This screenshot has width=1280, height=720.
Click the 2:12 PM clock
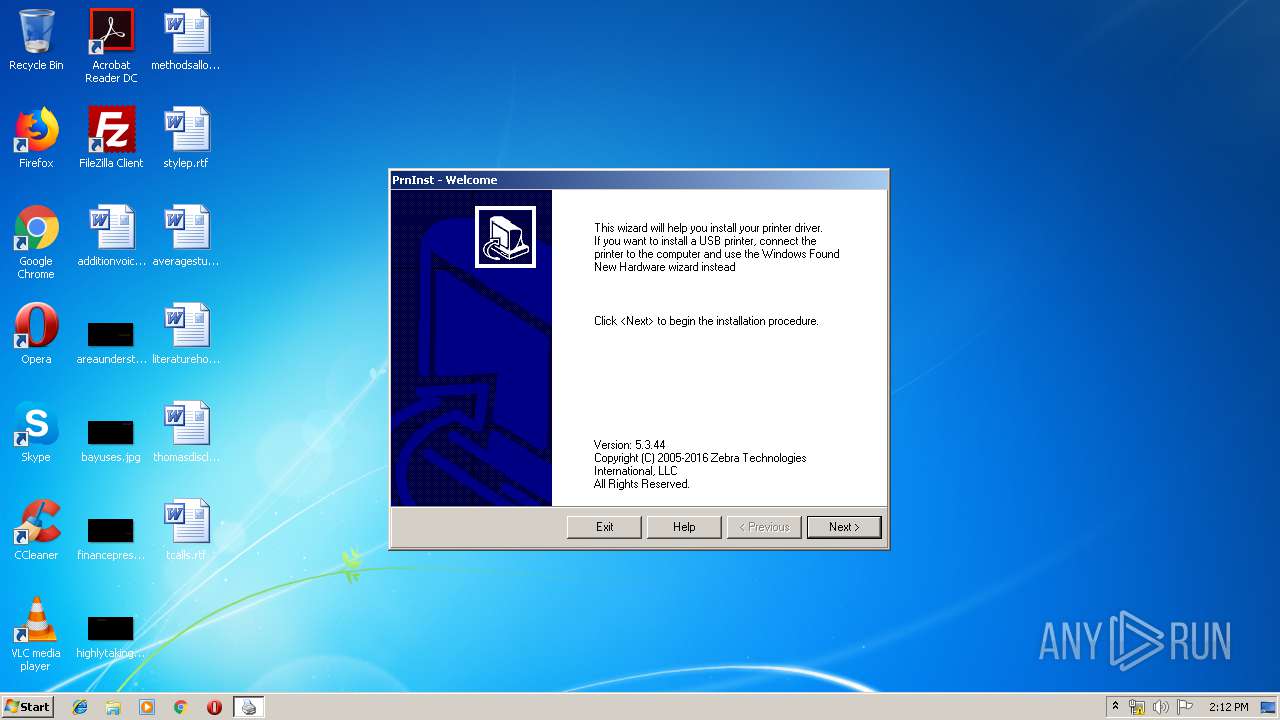tap(1228, 707)
